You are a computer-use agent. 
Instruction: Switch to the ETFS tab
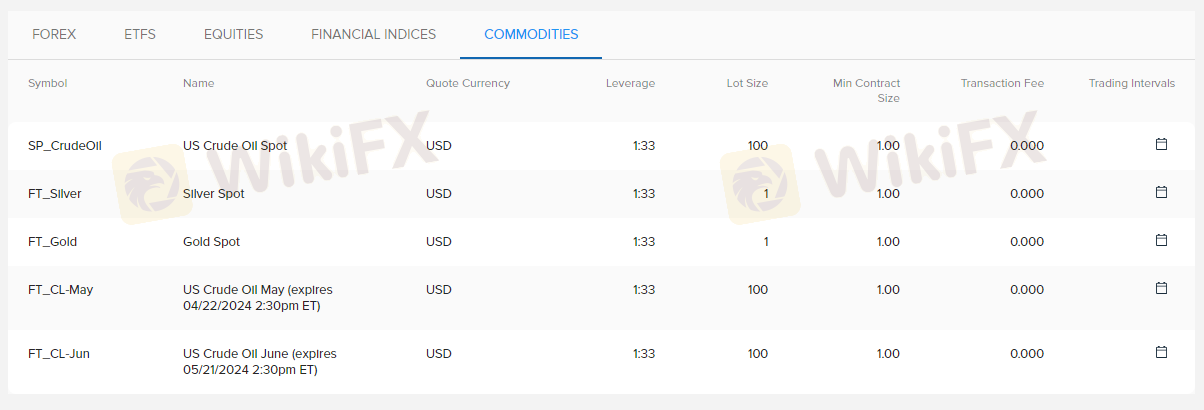(140, 34)
